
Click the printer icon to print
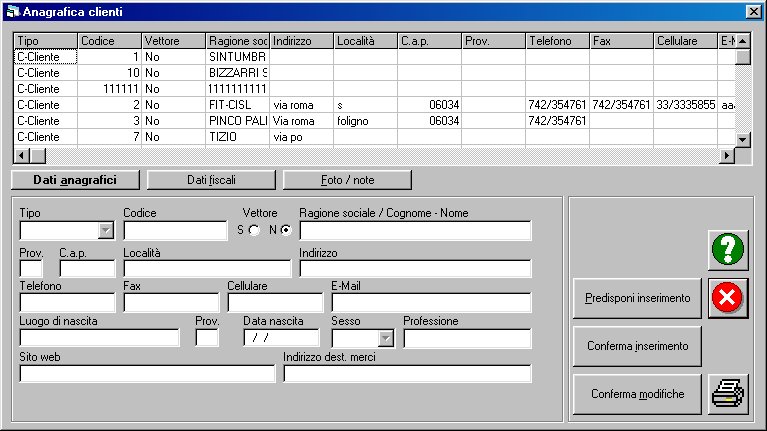click(727, 394)
